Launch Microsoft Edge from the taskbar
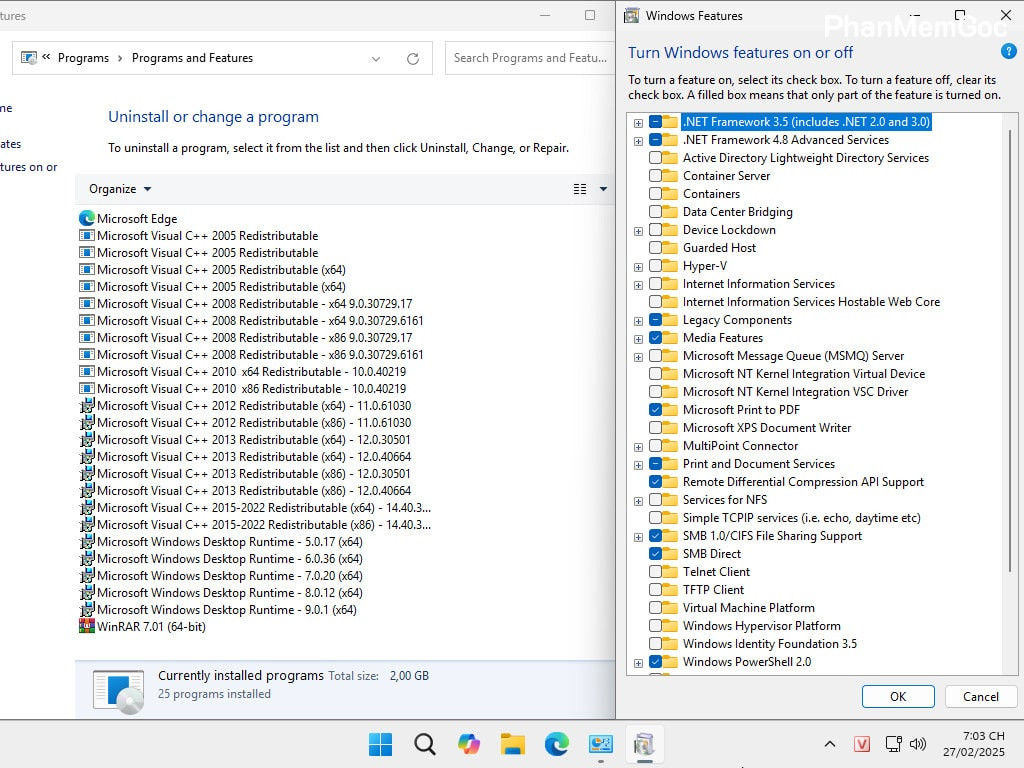 (556, 744)
